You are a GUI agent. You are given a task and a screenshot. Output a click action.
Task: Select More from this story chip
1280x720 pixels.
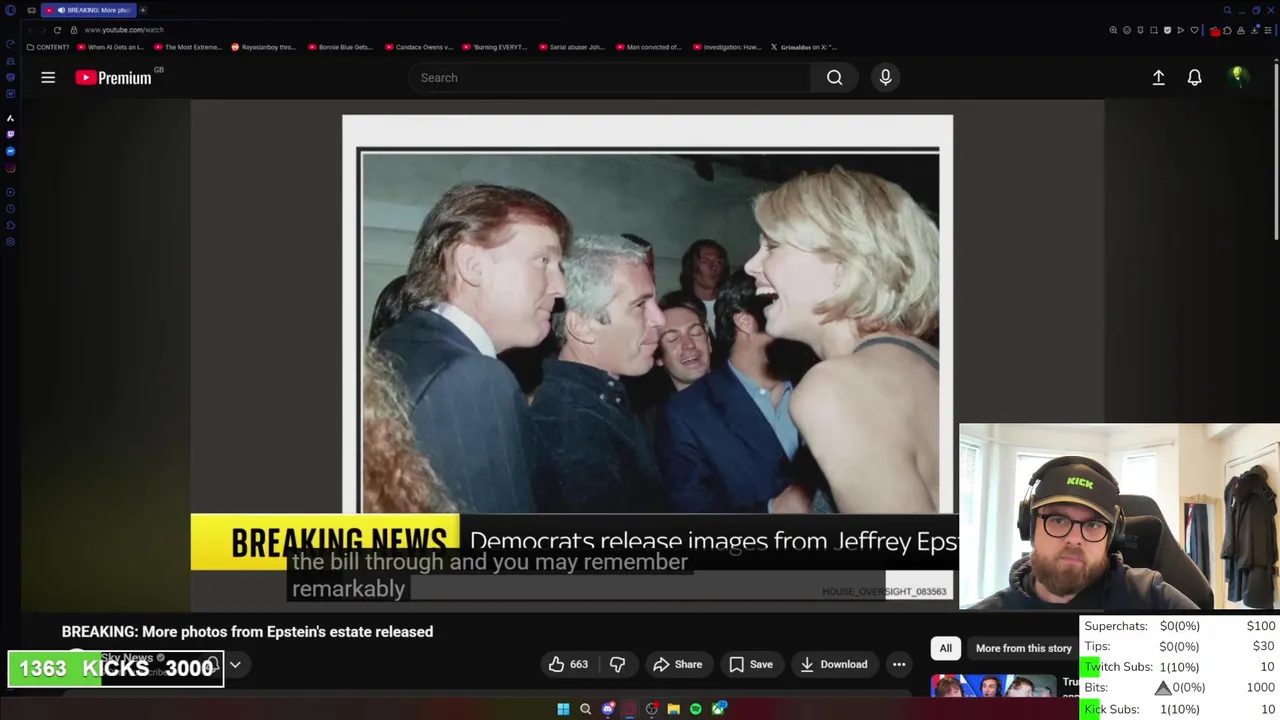pos(1023,648)
